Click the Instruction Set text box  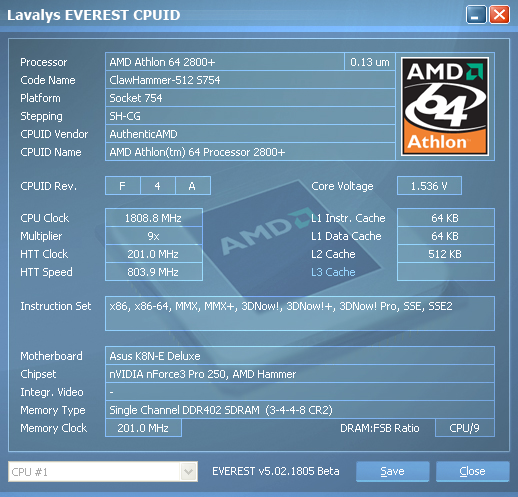coord(300,313)
